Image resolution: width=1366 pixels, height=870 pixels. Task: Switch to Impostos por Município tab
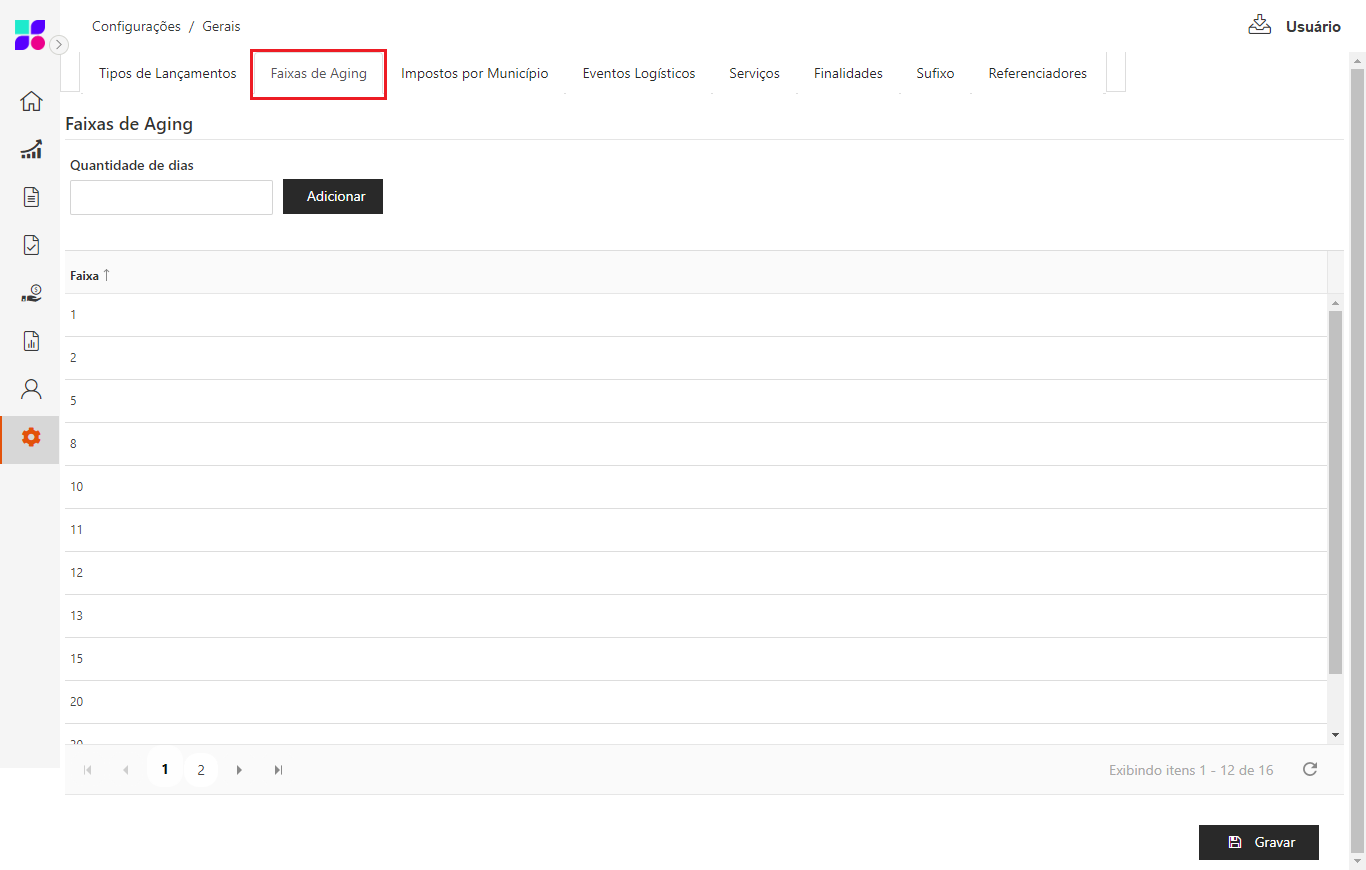474,73
